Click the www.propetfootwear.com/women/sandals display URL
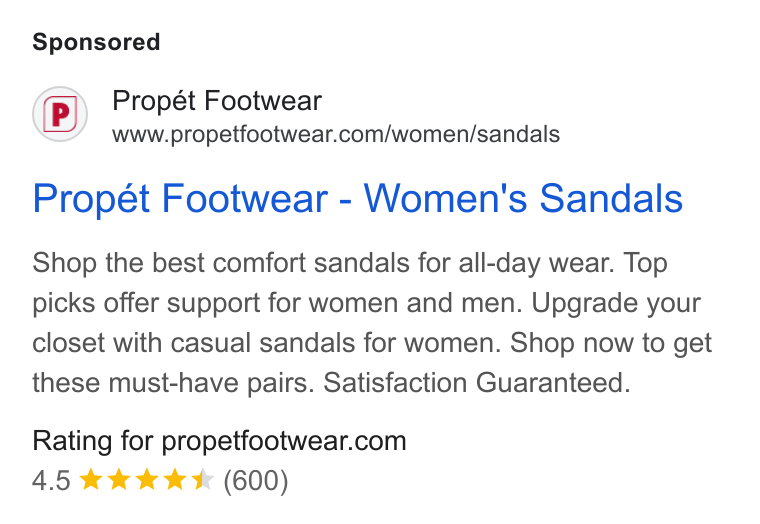This screenshot has height=524, width=760. click(x=336, y=134)
